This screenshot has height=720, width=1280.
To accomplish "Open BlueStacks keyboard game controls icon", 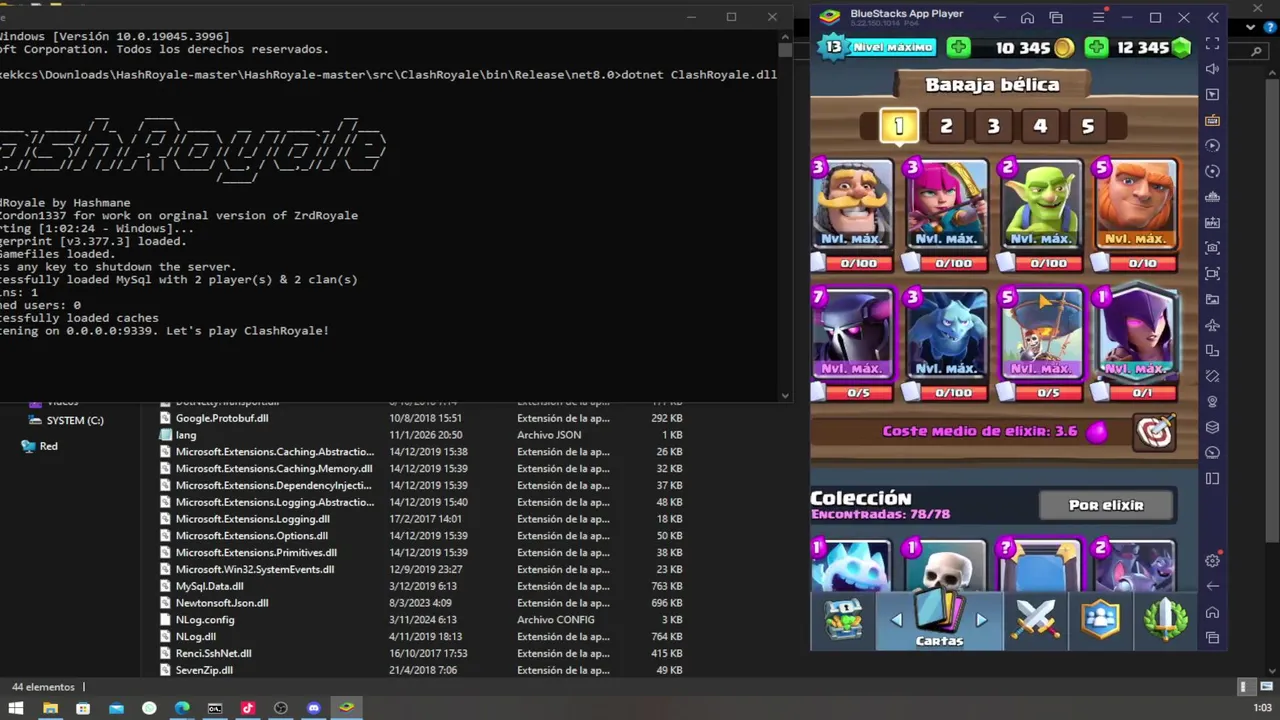I will tap(1212, 121).
